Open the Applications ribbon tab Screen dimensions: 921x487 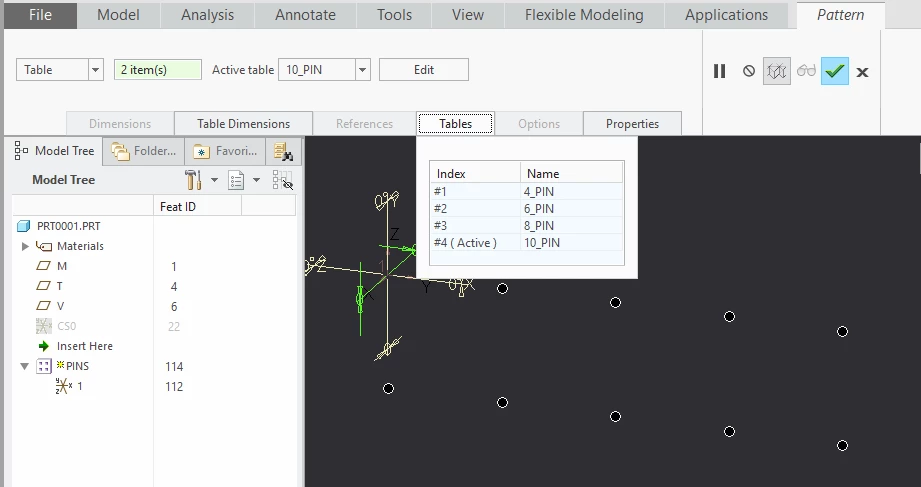[x=726, y=15]
